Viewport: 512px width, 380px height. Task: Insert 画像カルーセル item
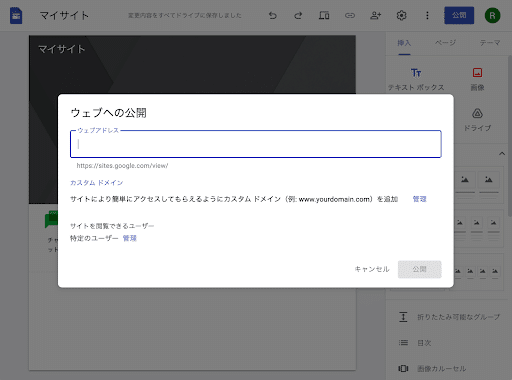point(432,368)
